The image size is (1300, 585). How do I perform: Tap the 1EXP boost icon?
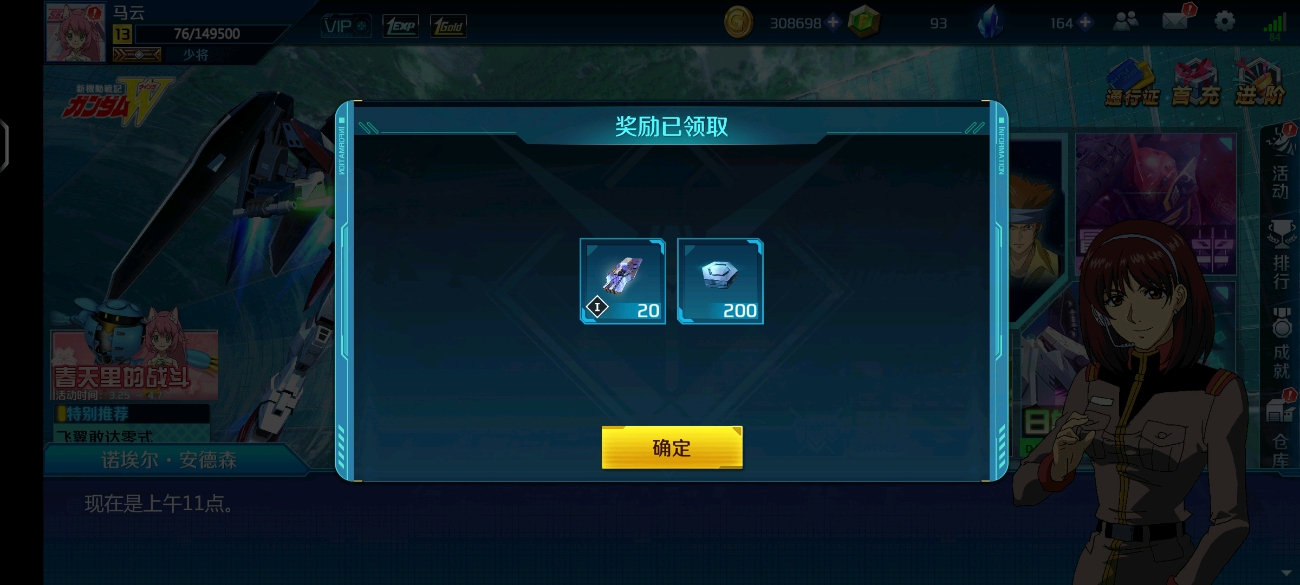coord(400,26)
